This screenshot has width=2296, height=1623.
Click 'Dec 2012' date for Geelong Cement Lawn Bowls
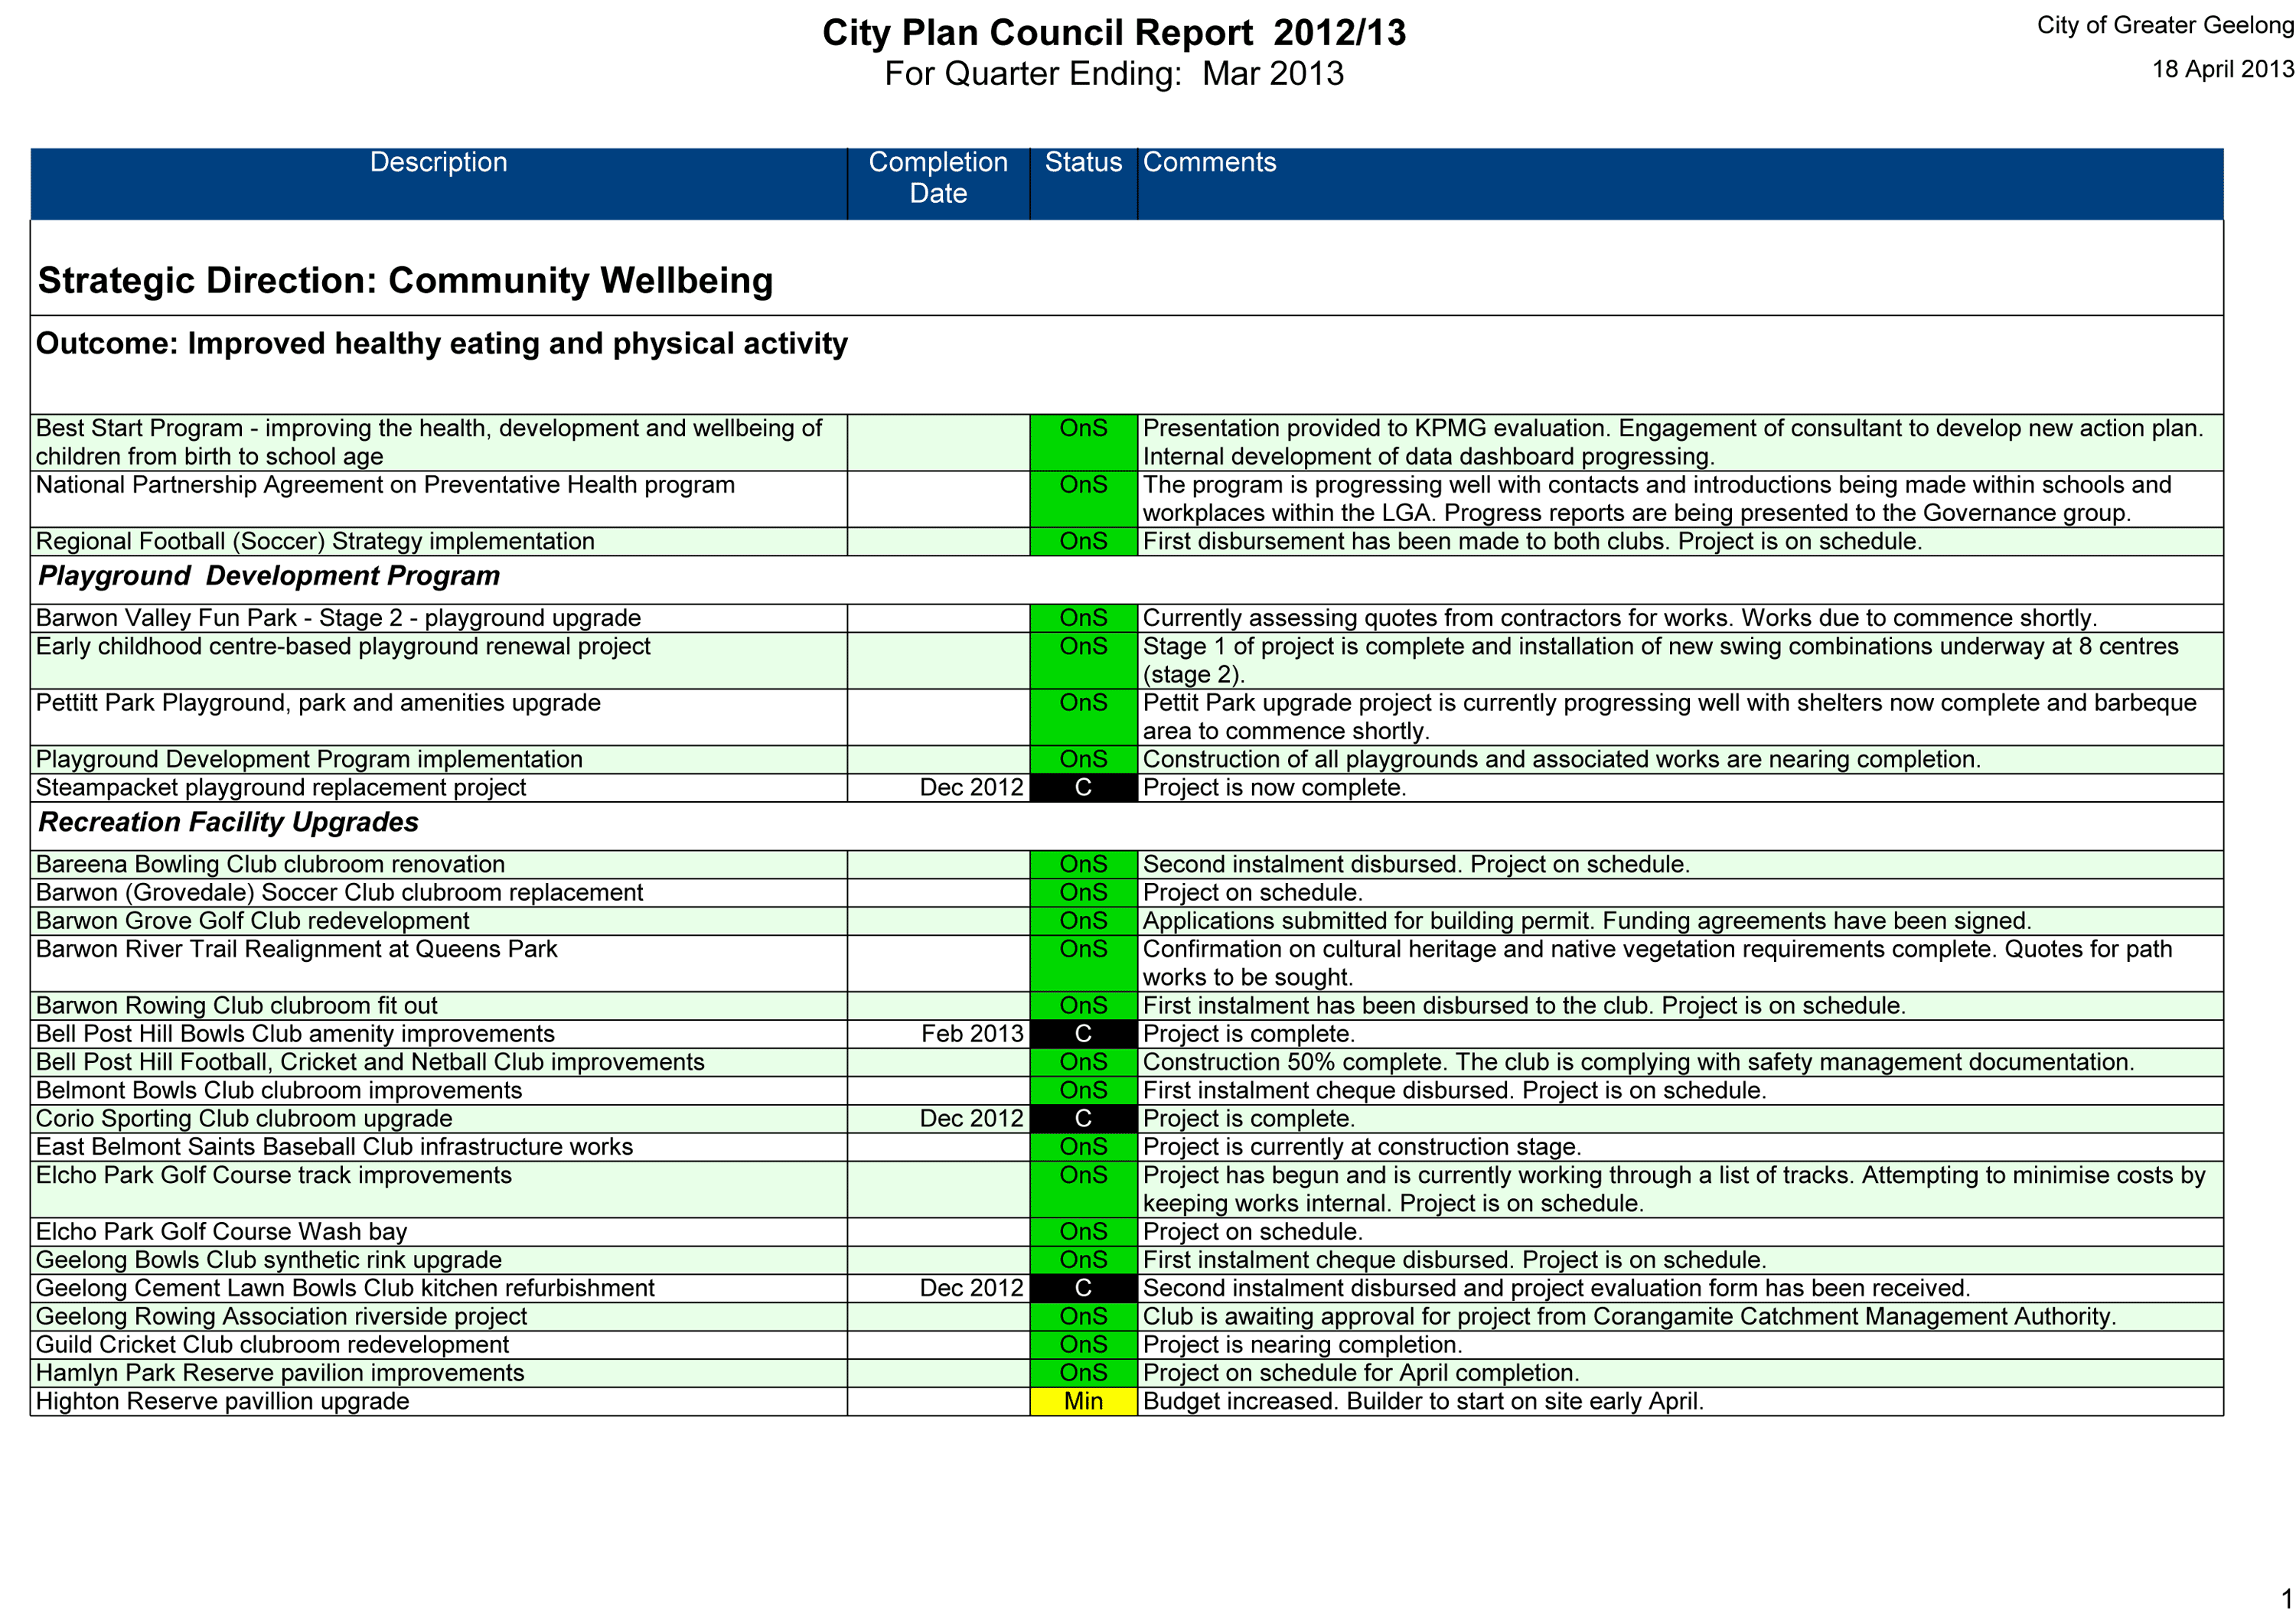(x=972, y=1288)
